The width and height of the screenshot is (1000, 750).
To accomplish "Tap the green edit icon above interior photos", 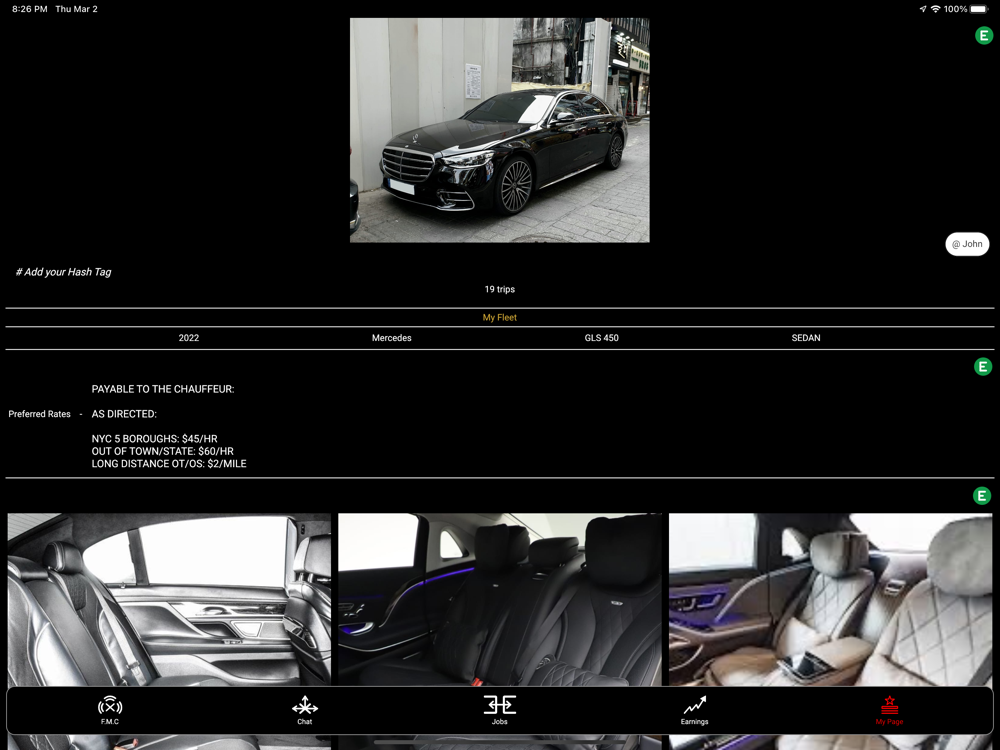I will pos(982,496).
